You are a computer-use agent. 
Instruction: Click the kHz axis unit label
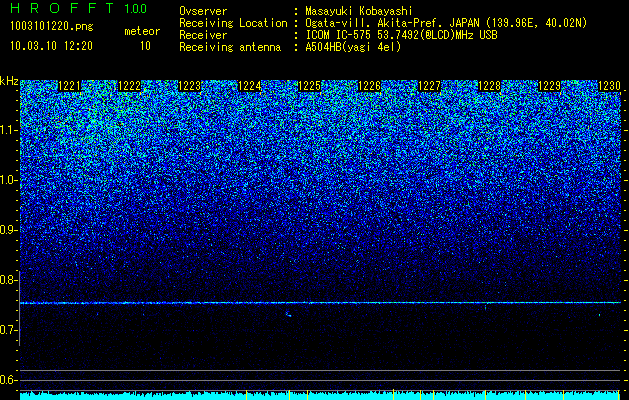(x=9, y=81)
